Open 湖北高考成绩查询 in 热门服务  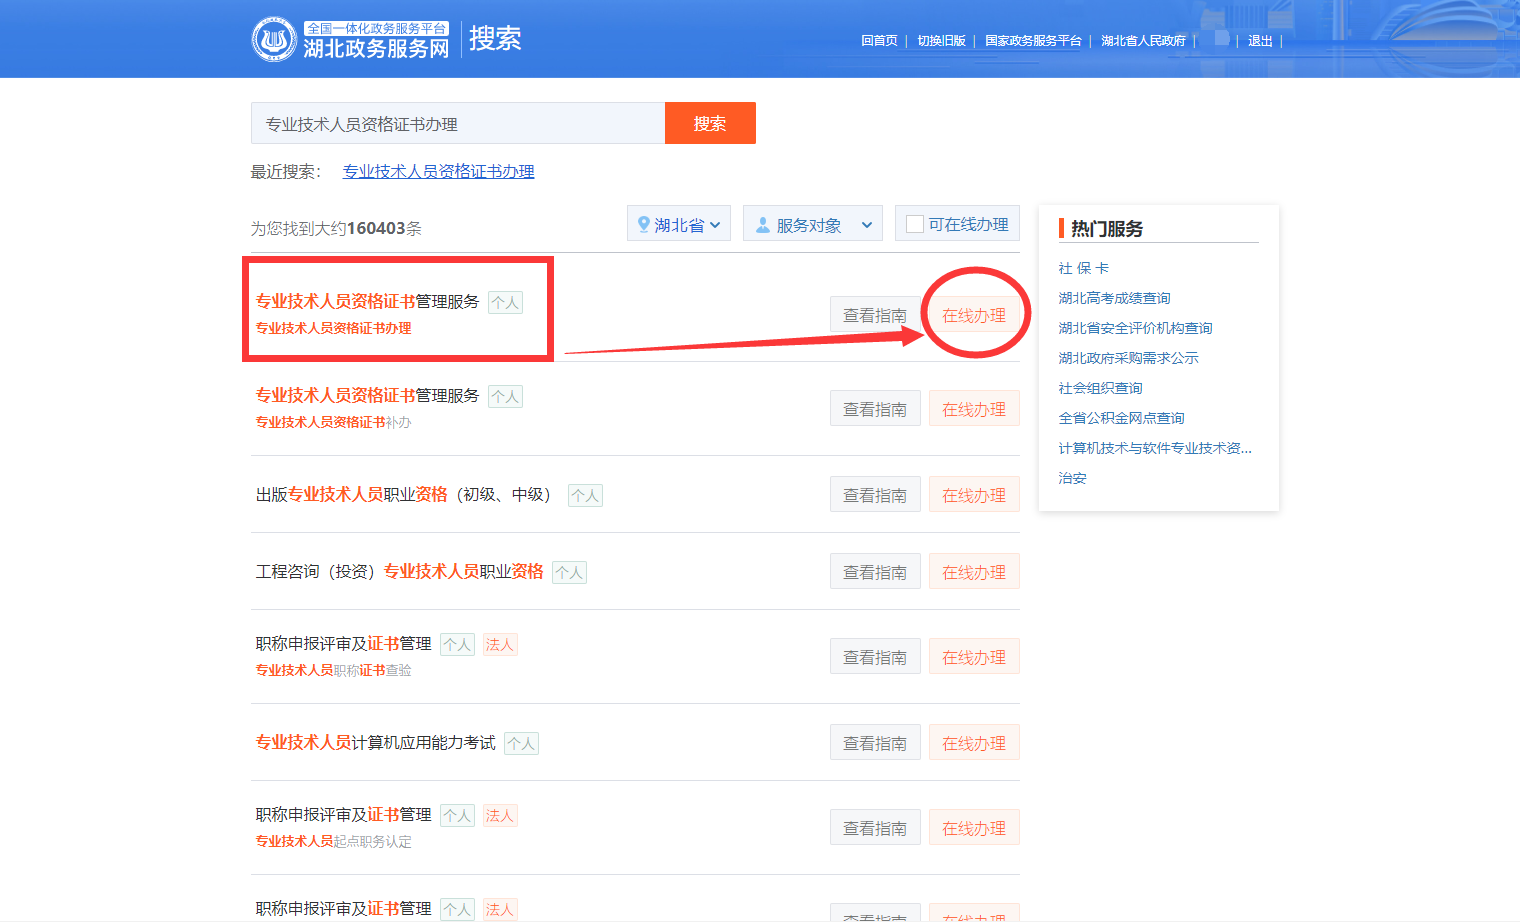pyautogui.click(x=1114, y=298)
